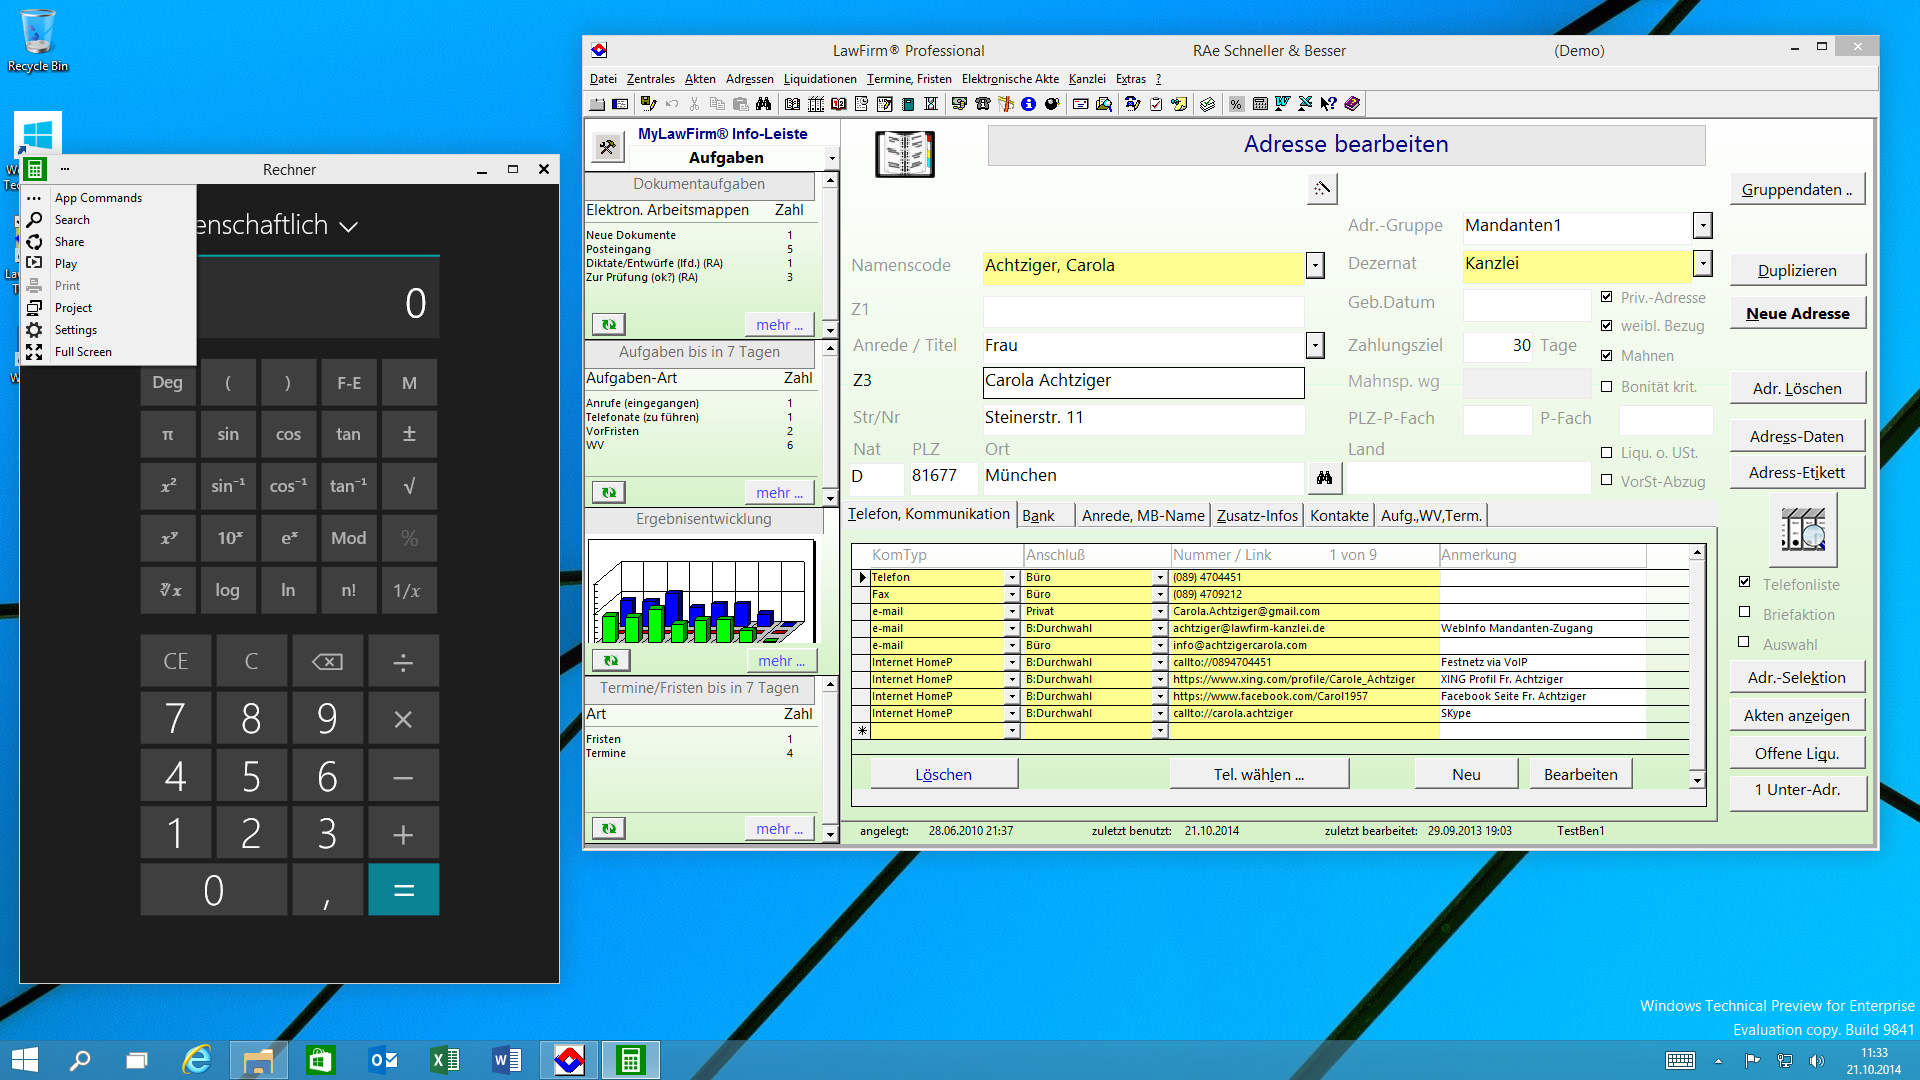This screenshot has width=1920, height=1080.
Task: Click the help arrow question-mark toolbar icon
Action: [x=1328, y=104]
